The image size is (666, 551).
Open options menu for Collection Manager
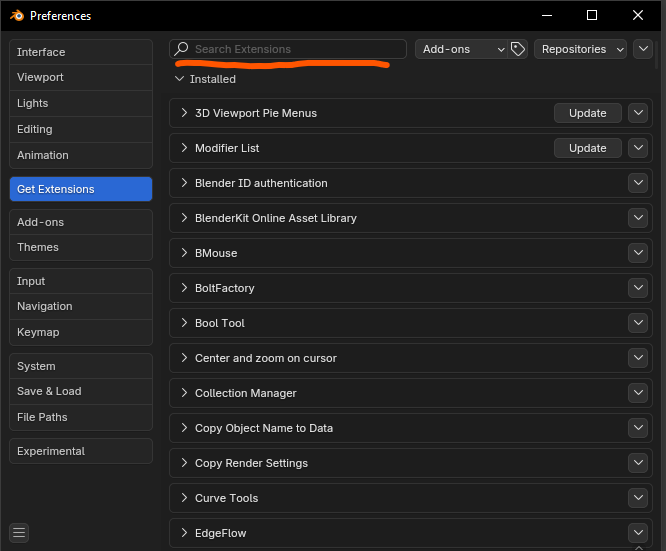[638, 393]
